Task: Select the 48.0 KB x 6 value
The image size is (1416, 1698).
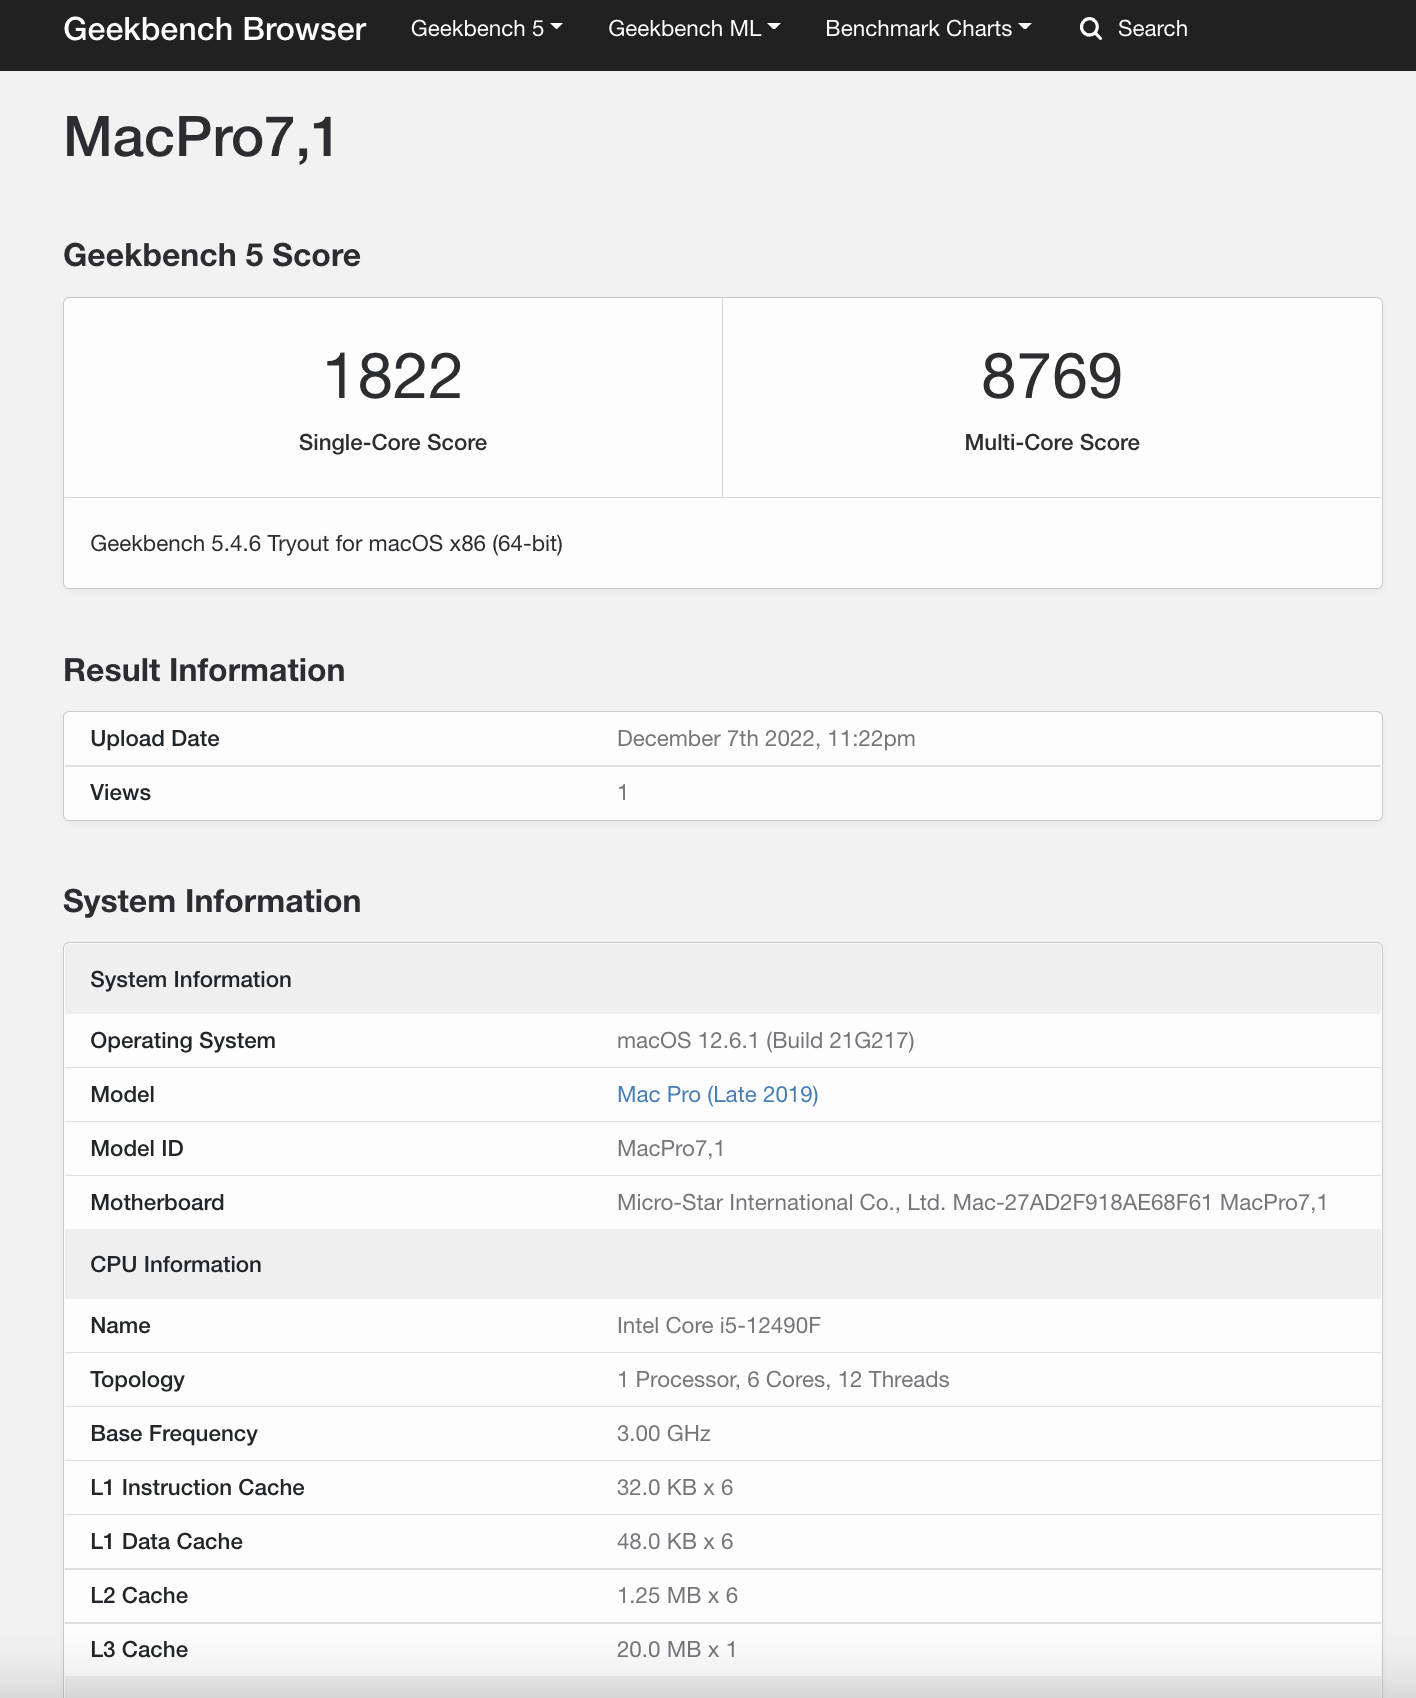Action: tap(675, 1541)
